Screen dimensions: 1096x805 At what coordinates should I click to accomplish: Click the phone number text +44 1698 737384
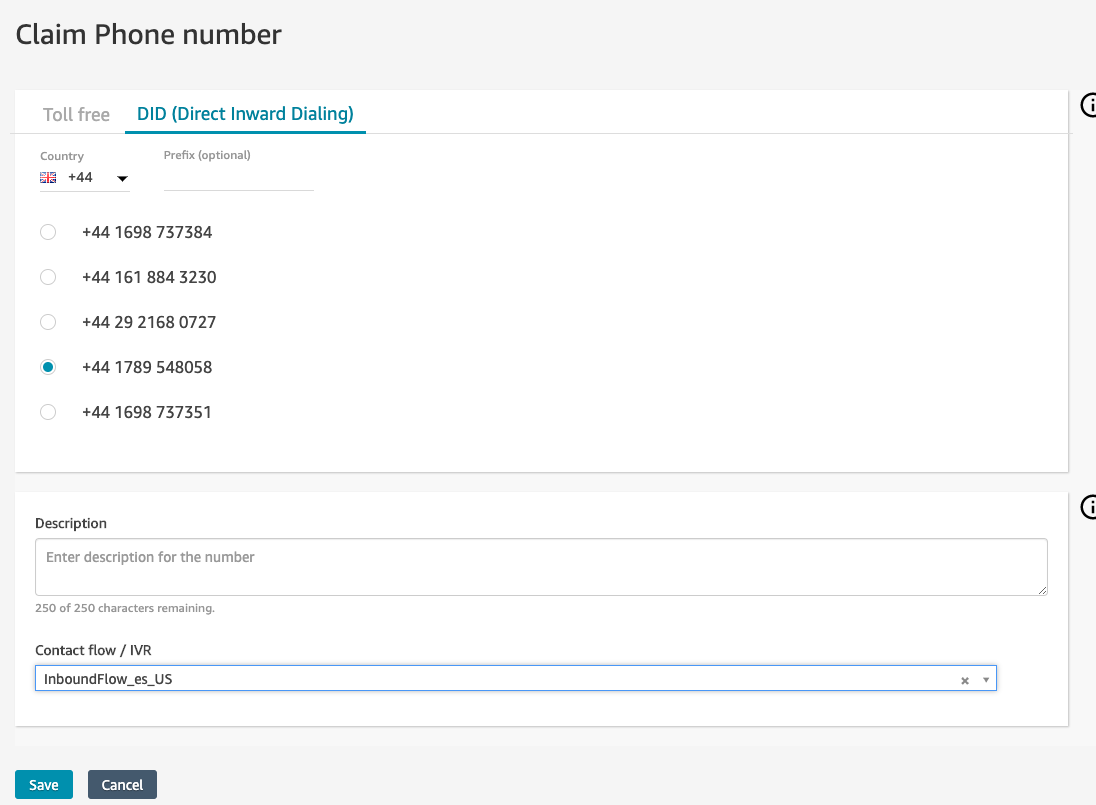147,232
